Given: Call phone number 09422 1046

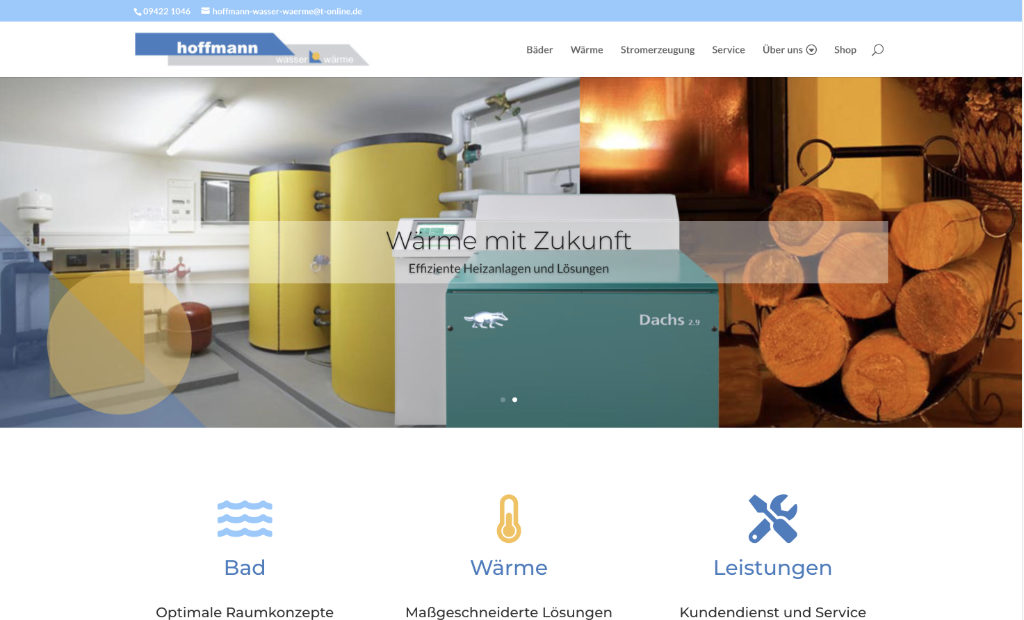Looking at the screenshot, I should (x=167, y=11).
